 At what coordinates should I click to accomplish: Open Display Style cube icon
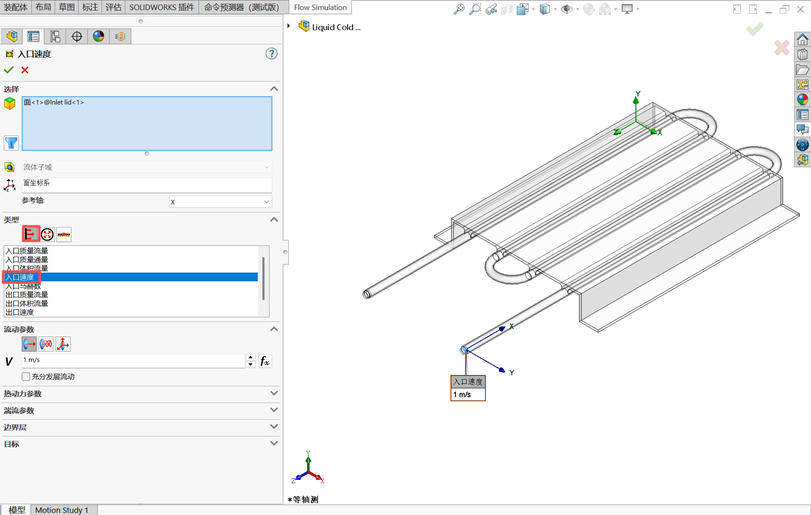point(545,9)
